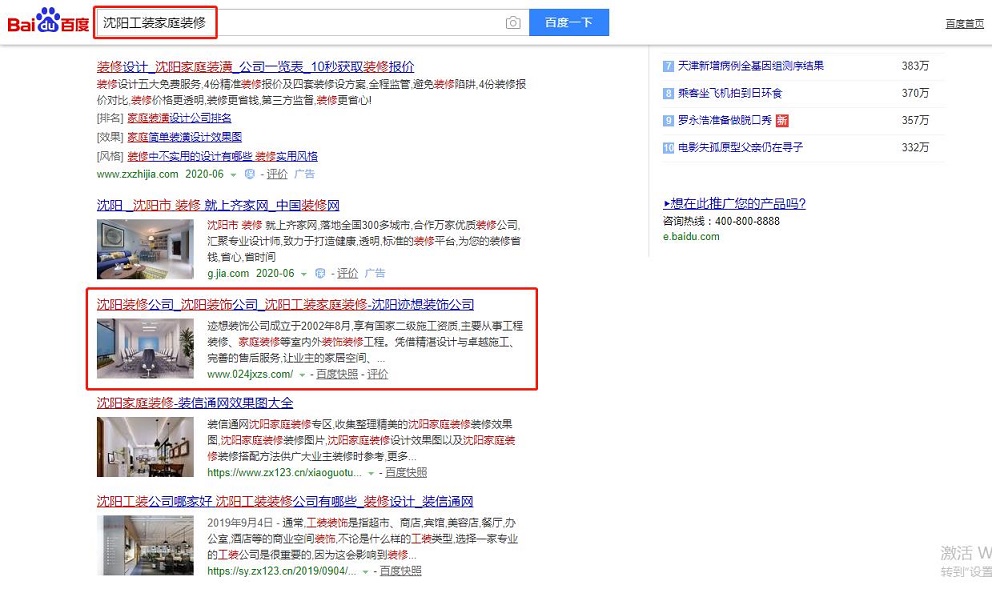992x593 pixels.
Task: Expand dropdown arrow next to www.zxzhijia.com
Action: (233, 175)
